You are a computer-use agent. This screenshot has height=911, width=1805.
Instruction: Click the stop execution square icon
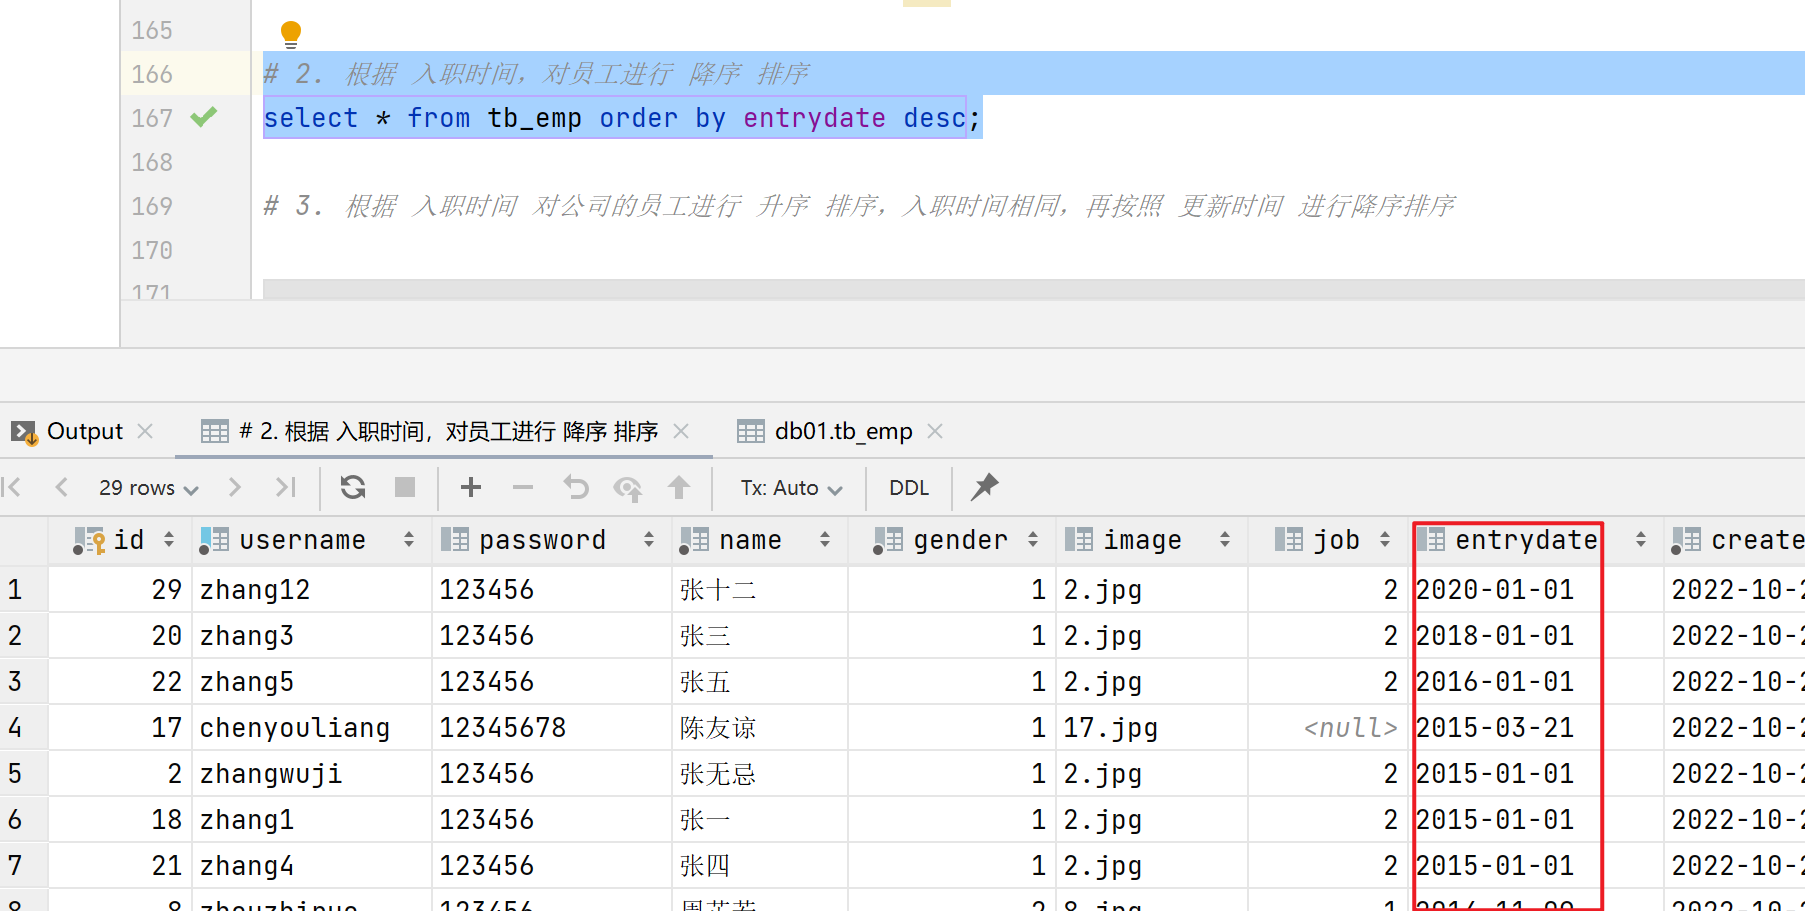405,487
